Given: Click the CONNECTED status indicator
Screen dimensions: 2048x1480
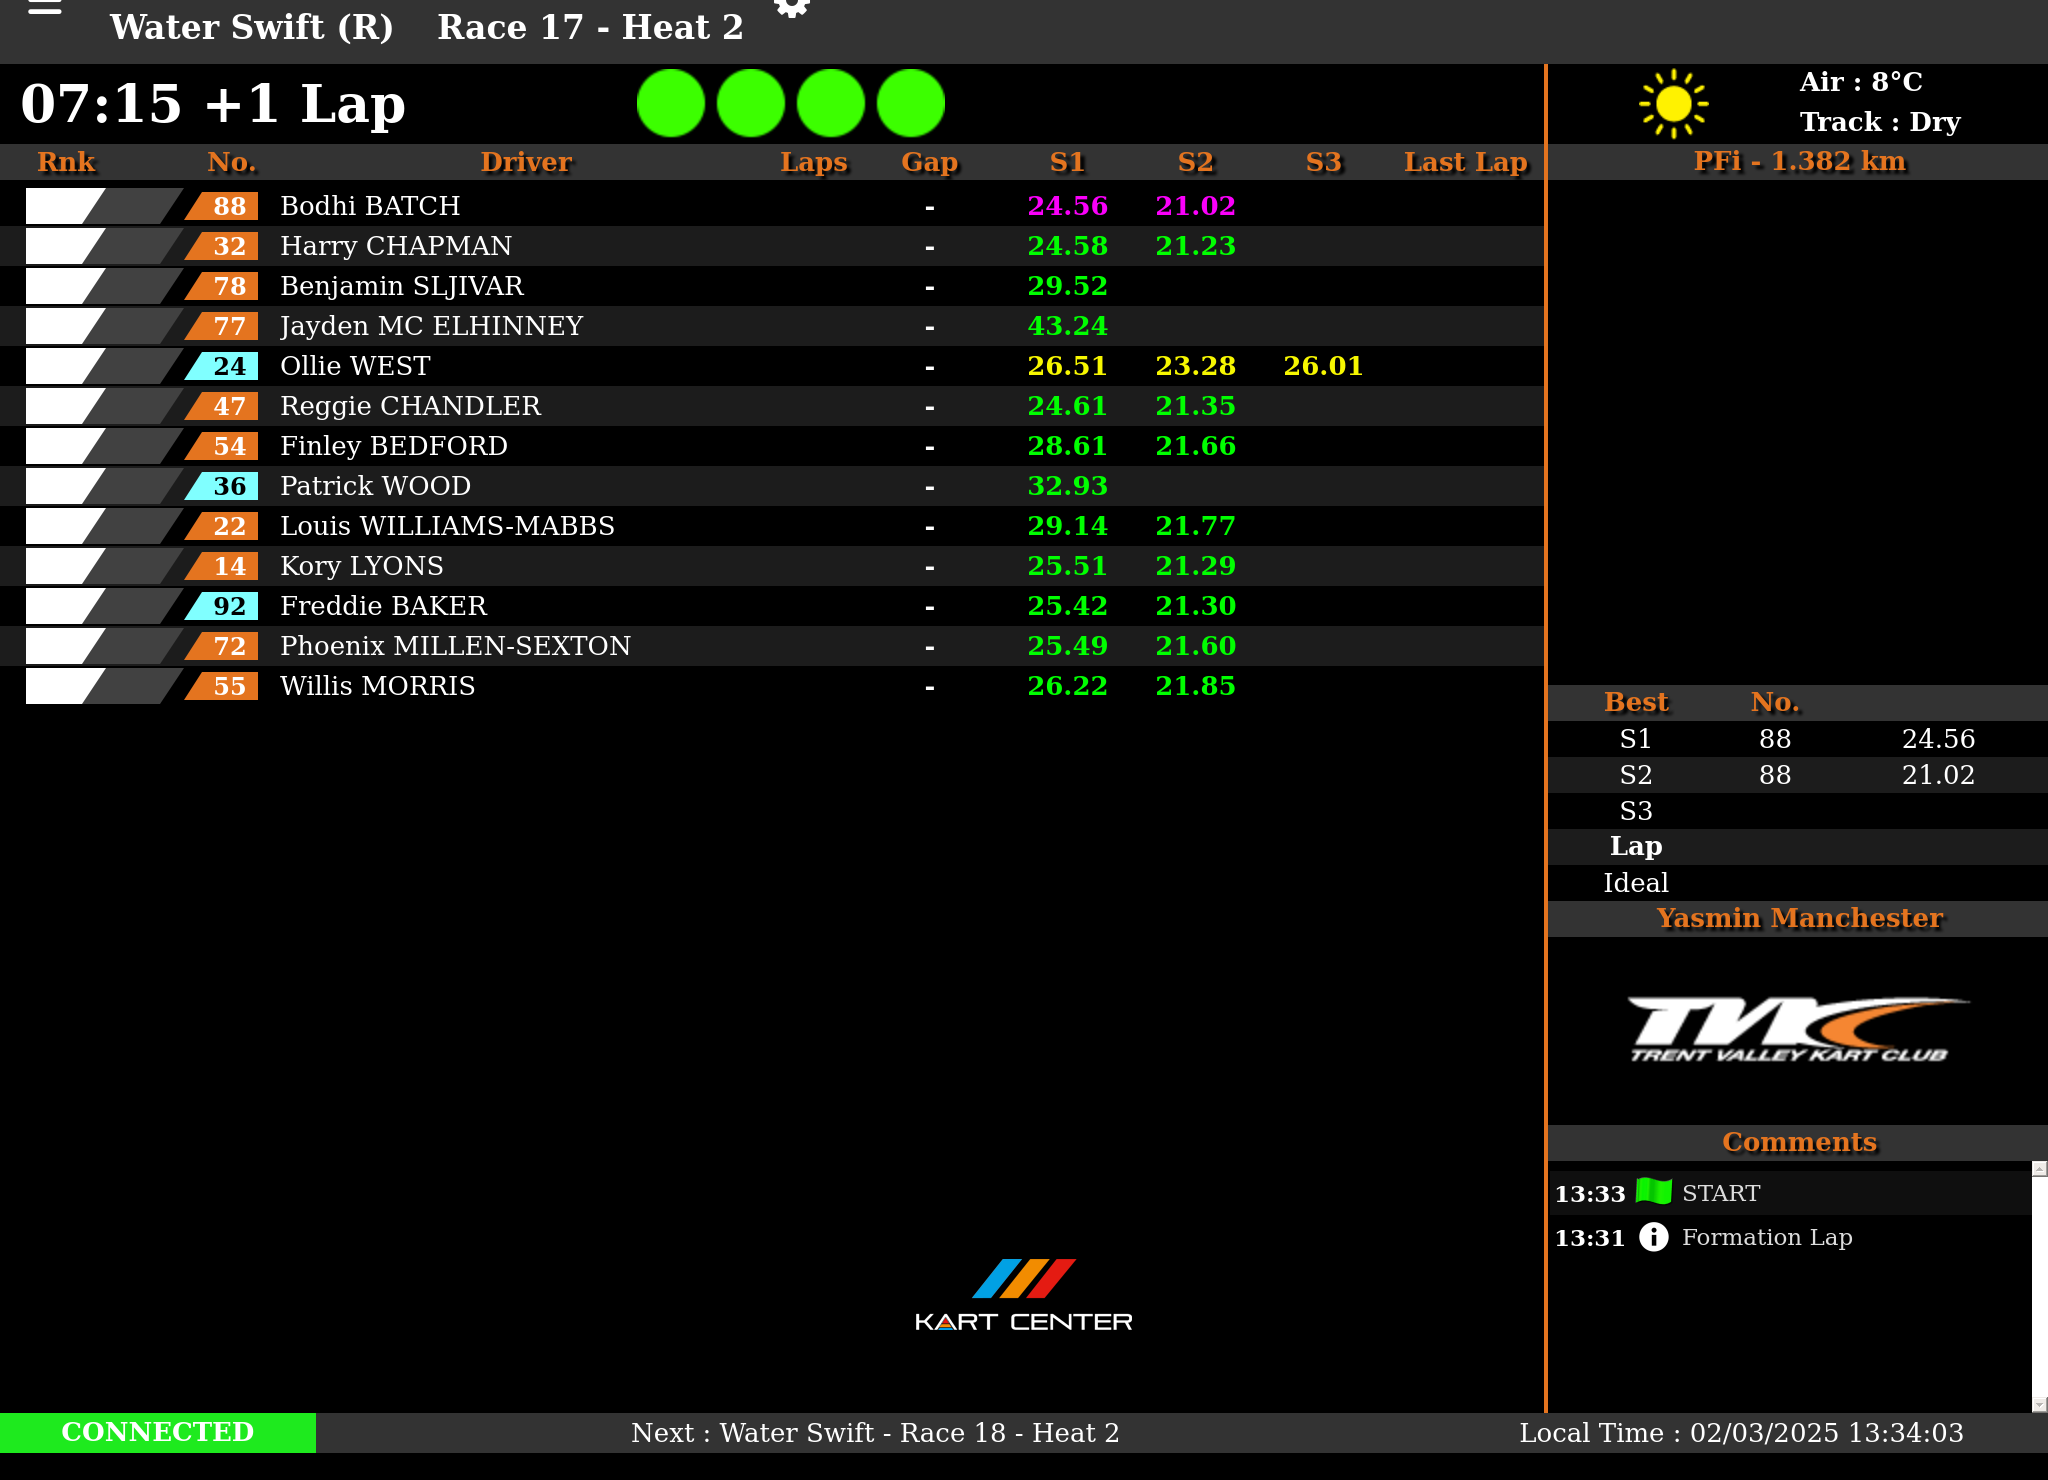Looking at the screenshot, I should point(158,1432).
